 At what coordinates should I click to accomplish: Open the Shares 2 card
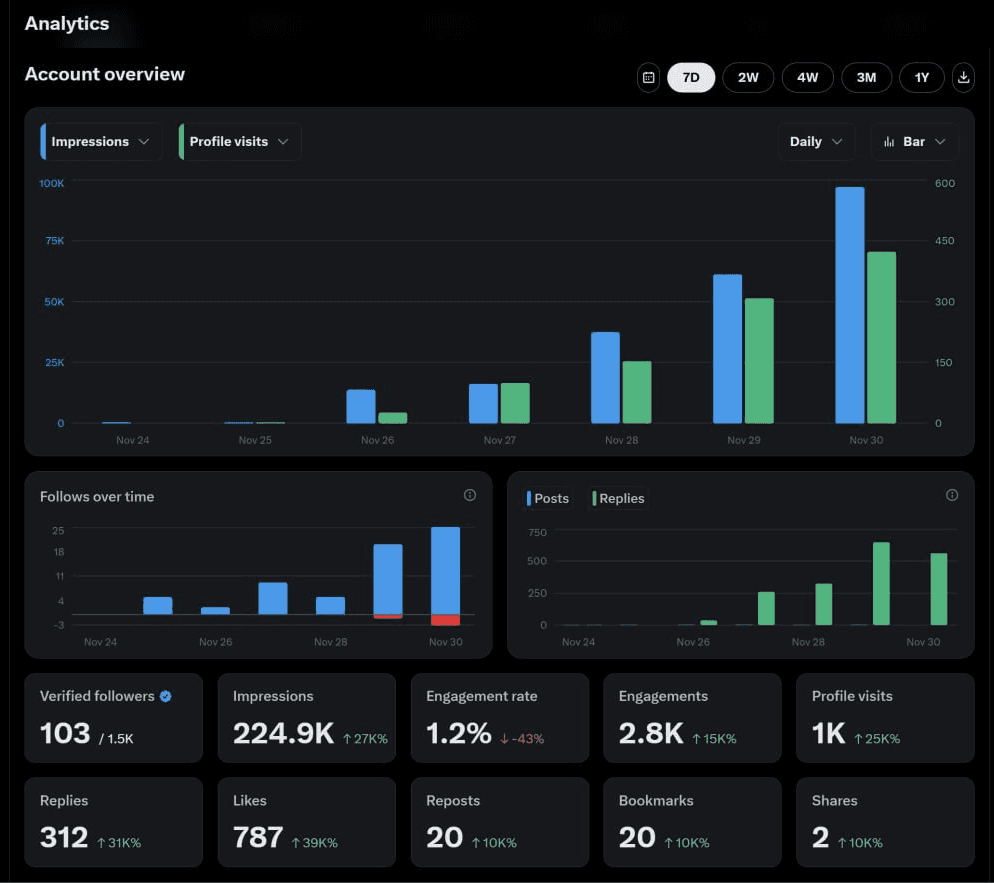click(x=885, y=822)
